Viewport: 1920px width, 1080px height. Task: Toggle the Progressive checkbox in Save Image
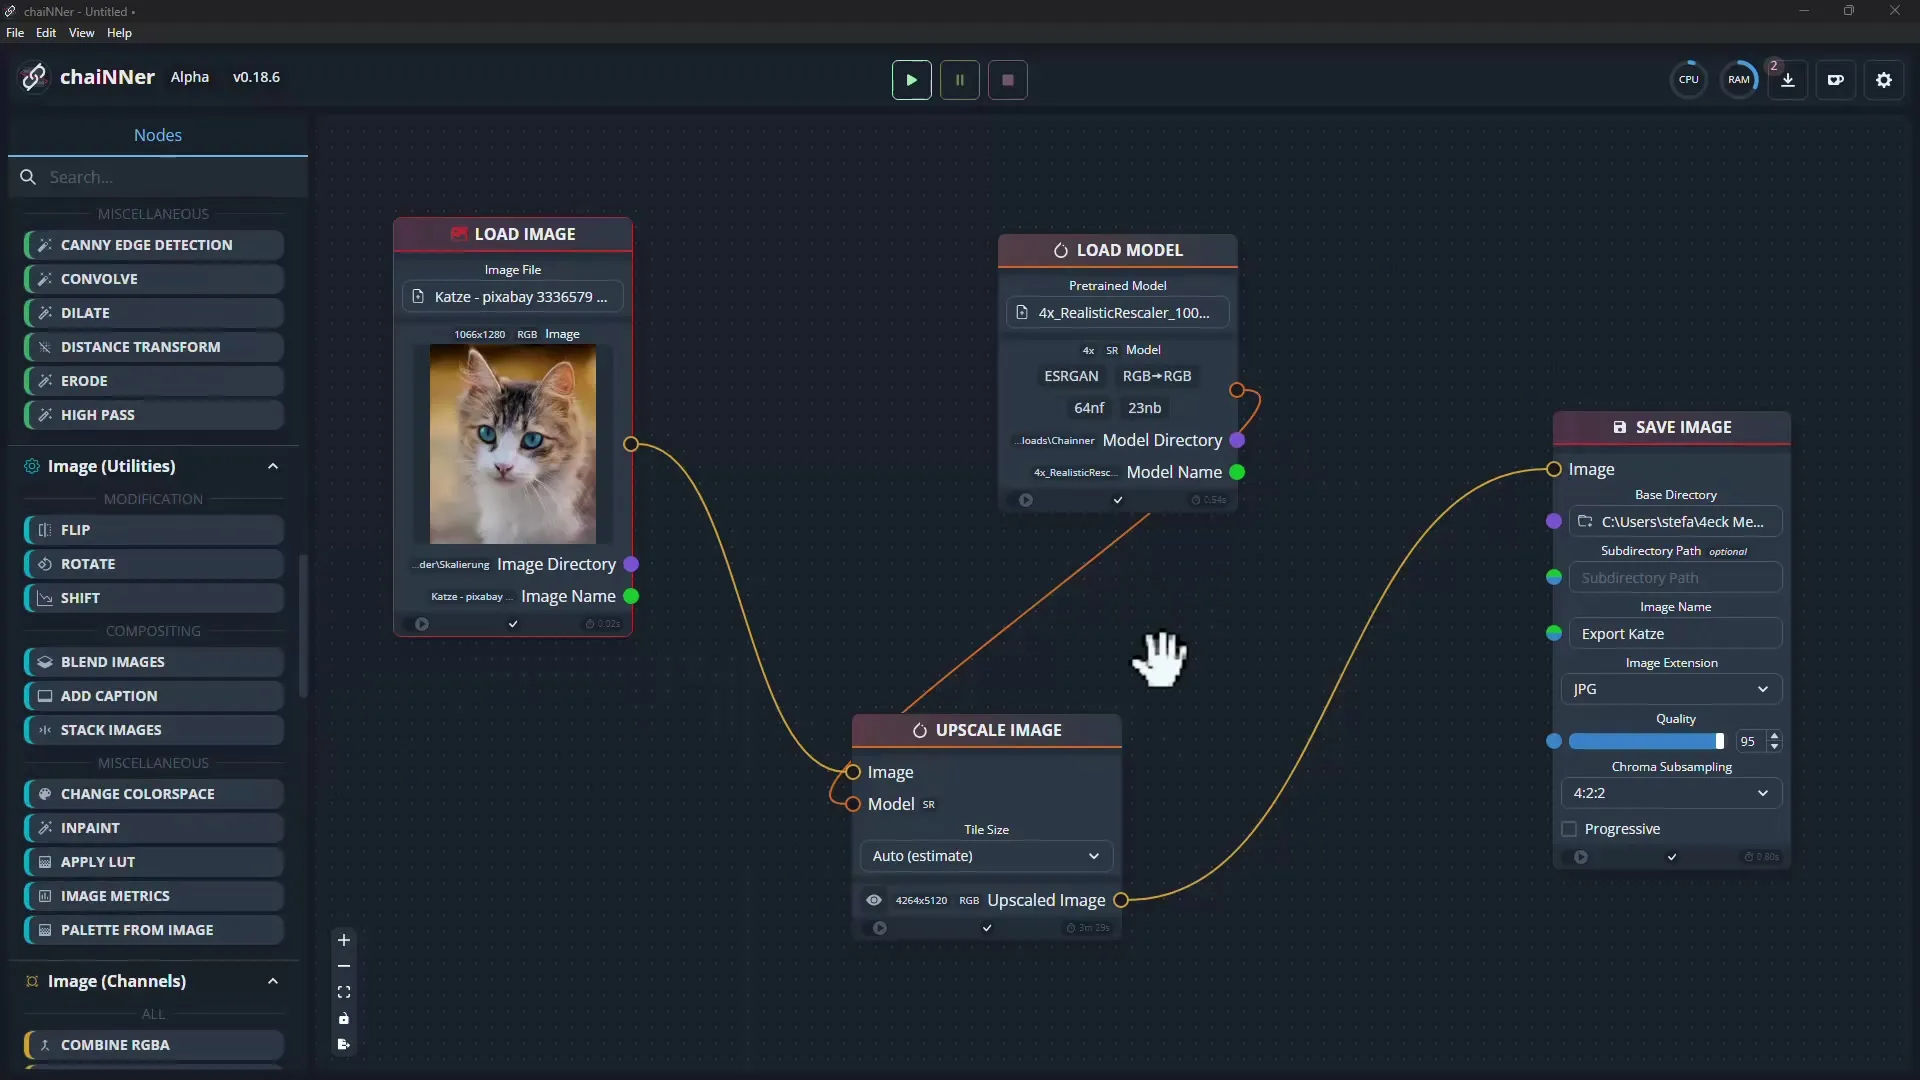pos(1569,828)
